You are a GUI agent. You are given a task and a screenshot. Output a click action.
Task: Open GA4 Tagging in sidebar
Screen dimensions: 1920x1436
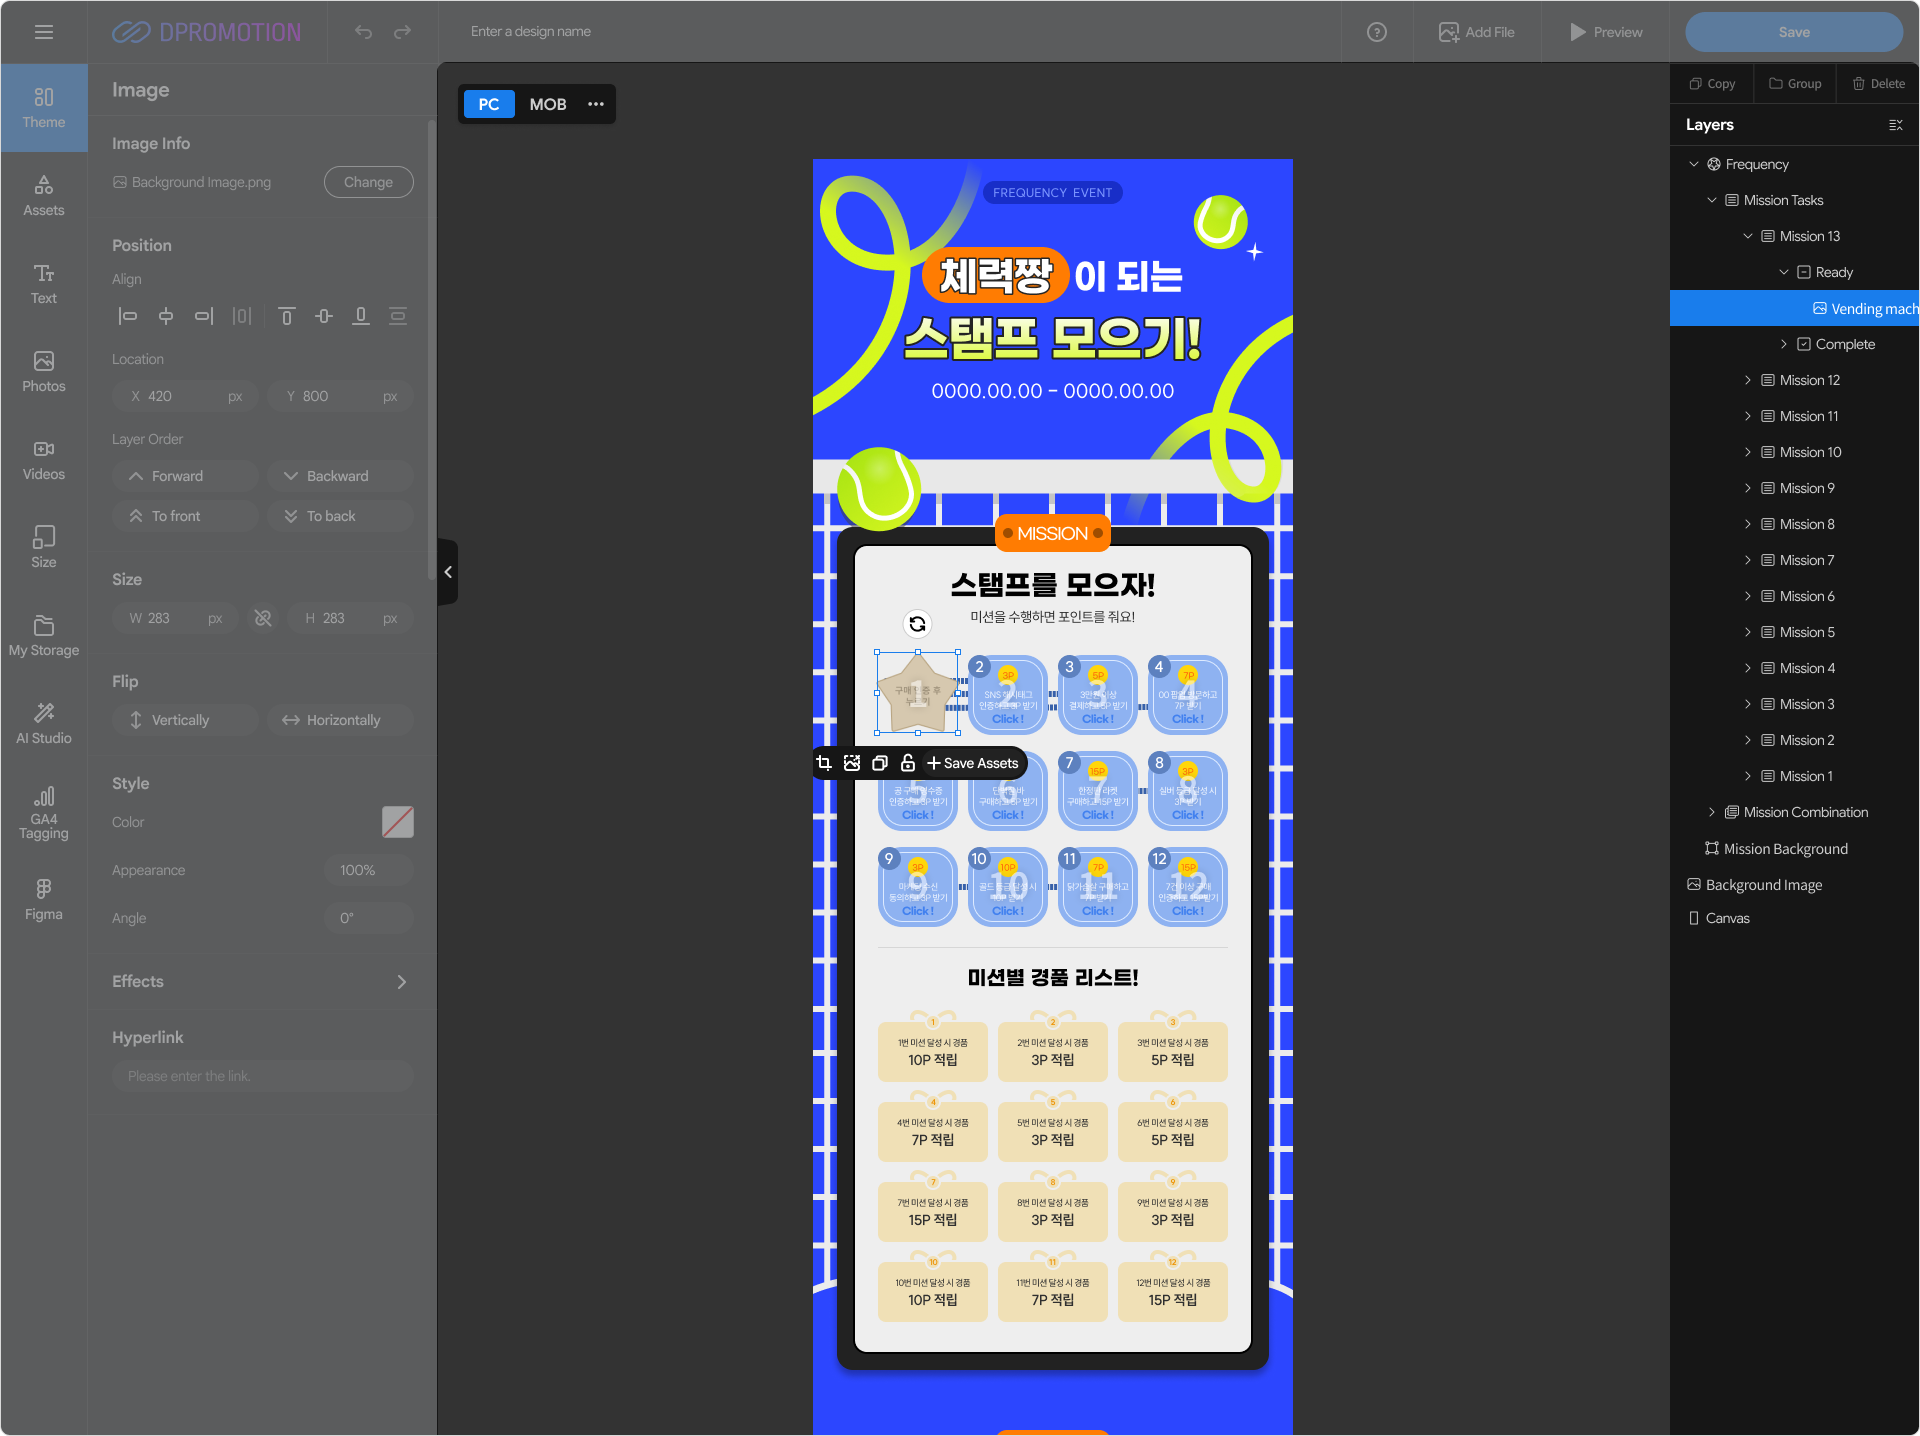(44, 813)
